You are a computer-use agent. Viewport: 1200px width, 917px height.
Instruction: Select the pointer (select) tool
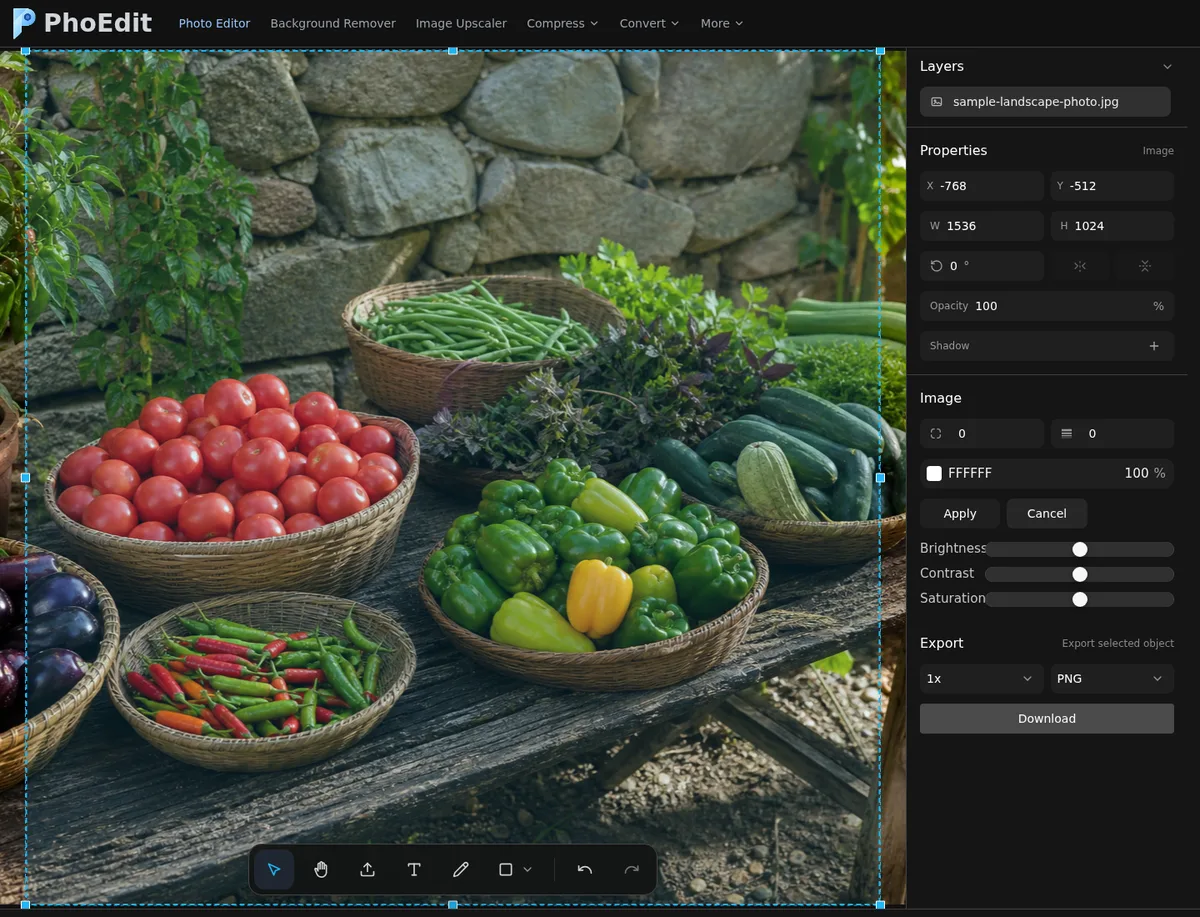[274, 870]
